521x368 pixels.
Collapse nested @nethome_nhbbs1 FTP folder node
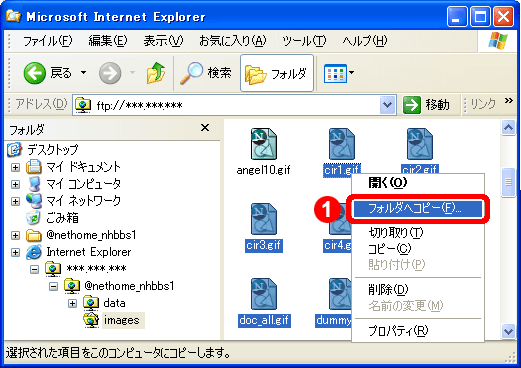53,286
